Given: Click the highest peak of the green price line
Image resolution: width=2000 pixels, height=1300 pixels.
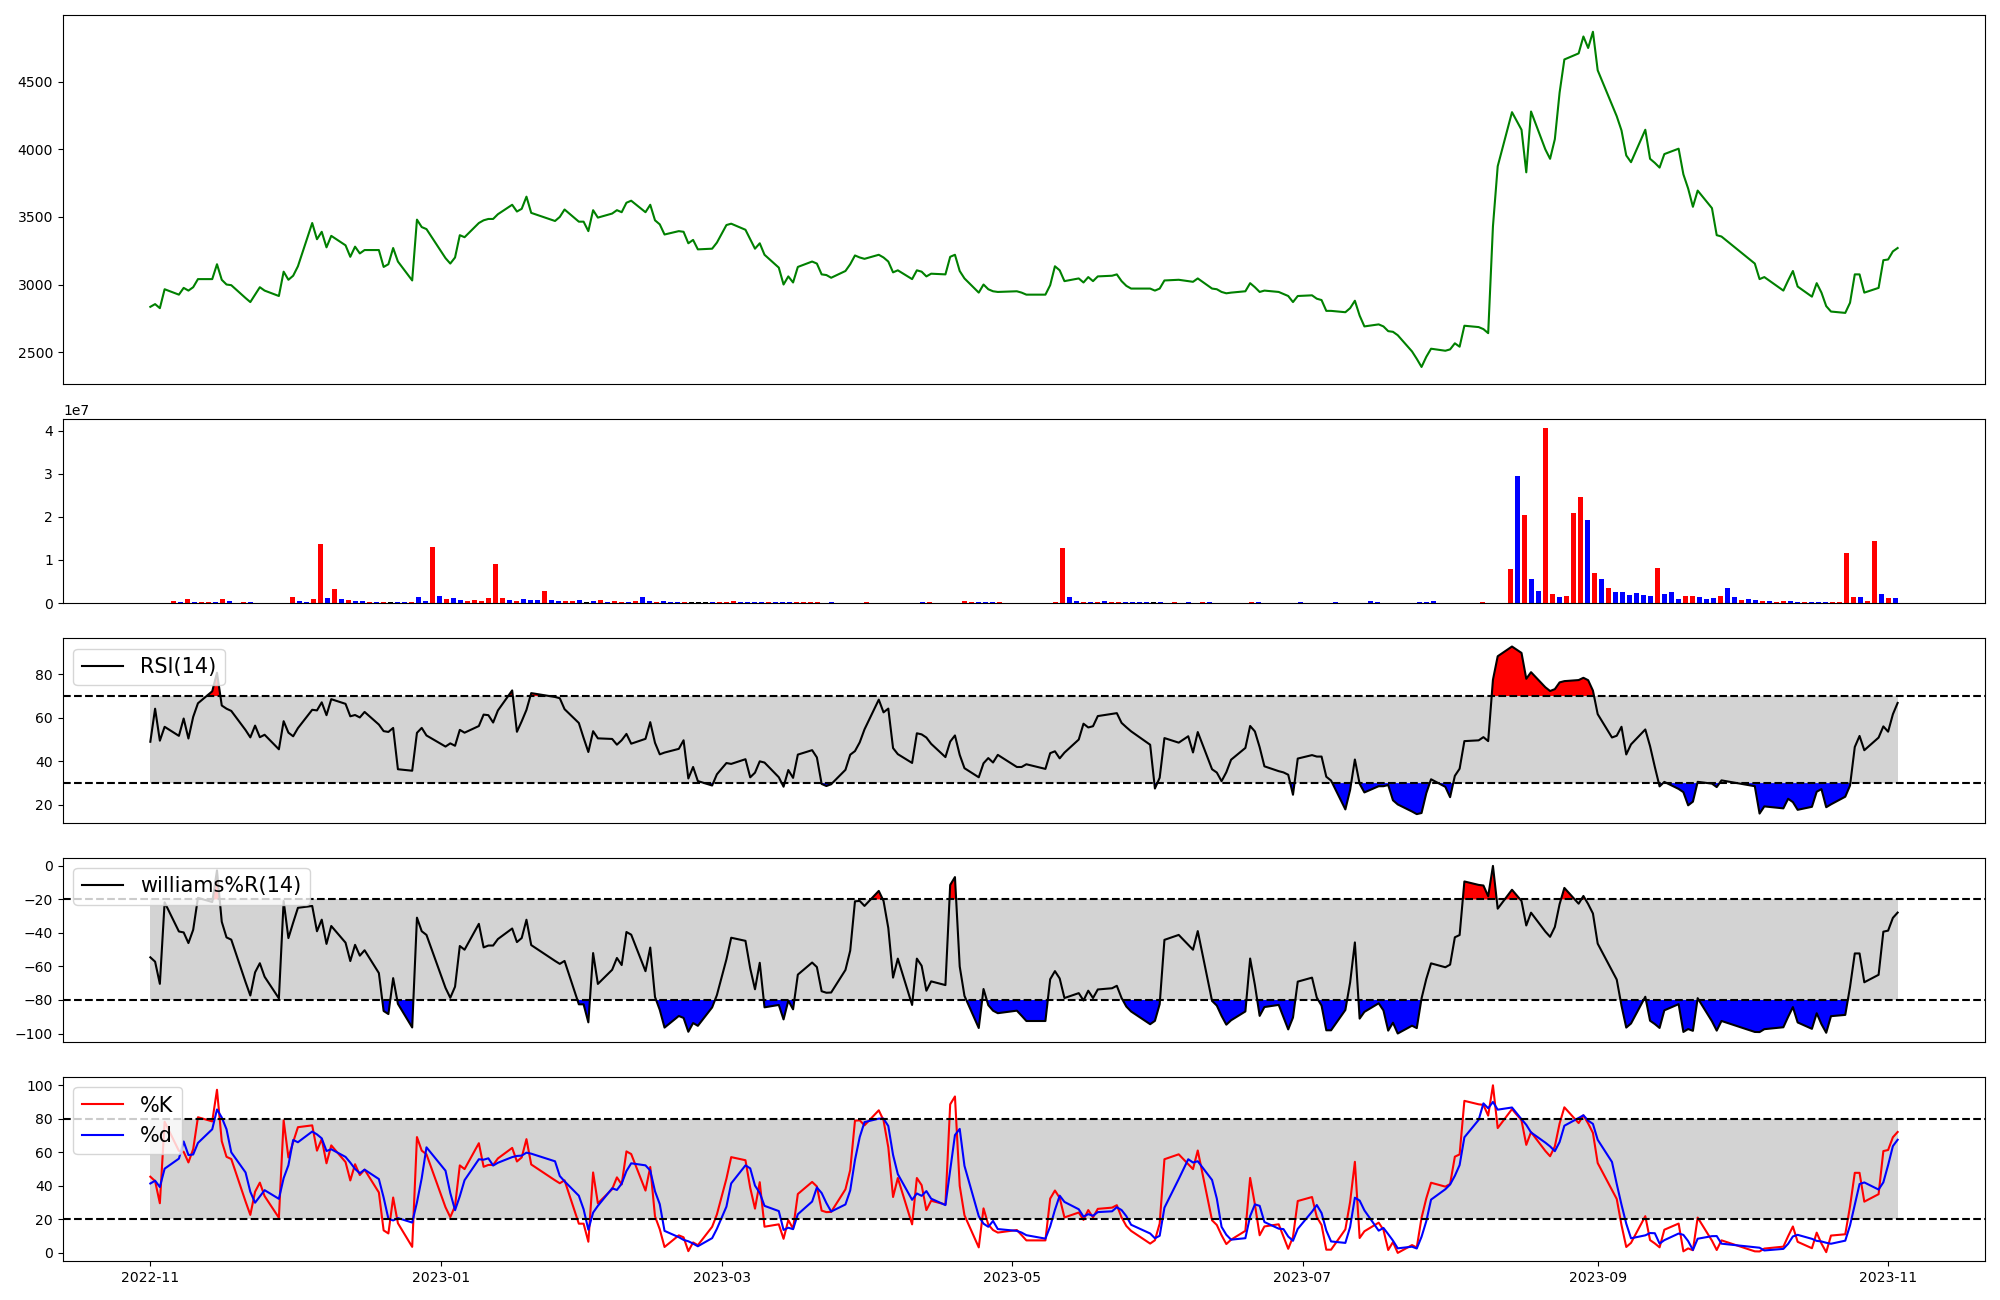Looking at the screenshot, I should 1592,33.
